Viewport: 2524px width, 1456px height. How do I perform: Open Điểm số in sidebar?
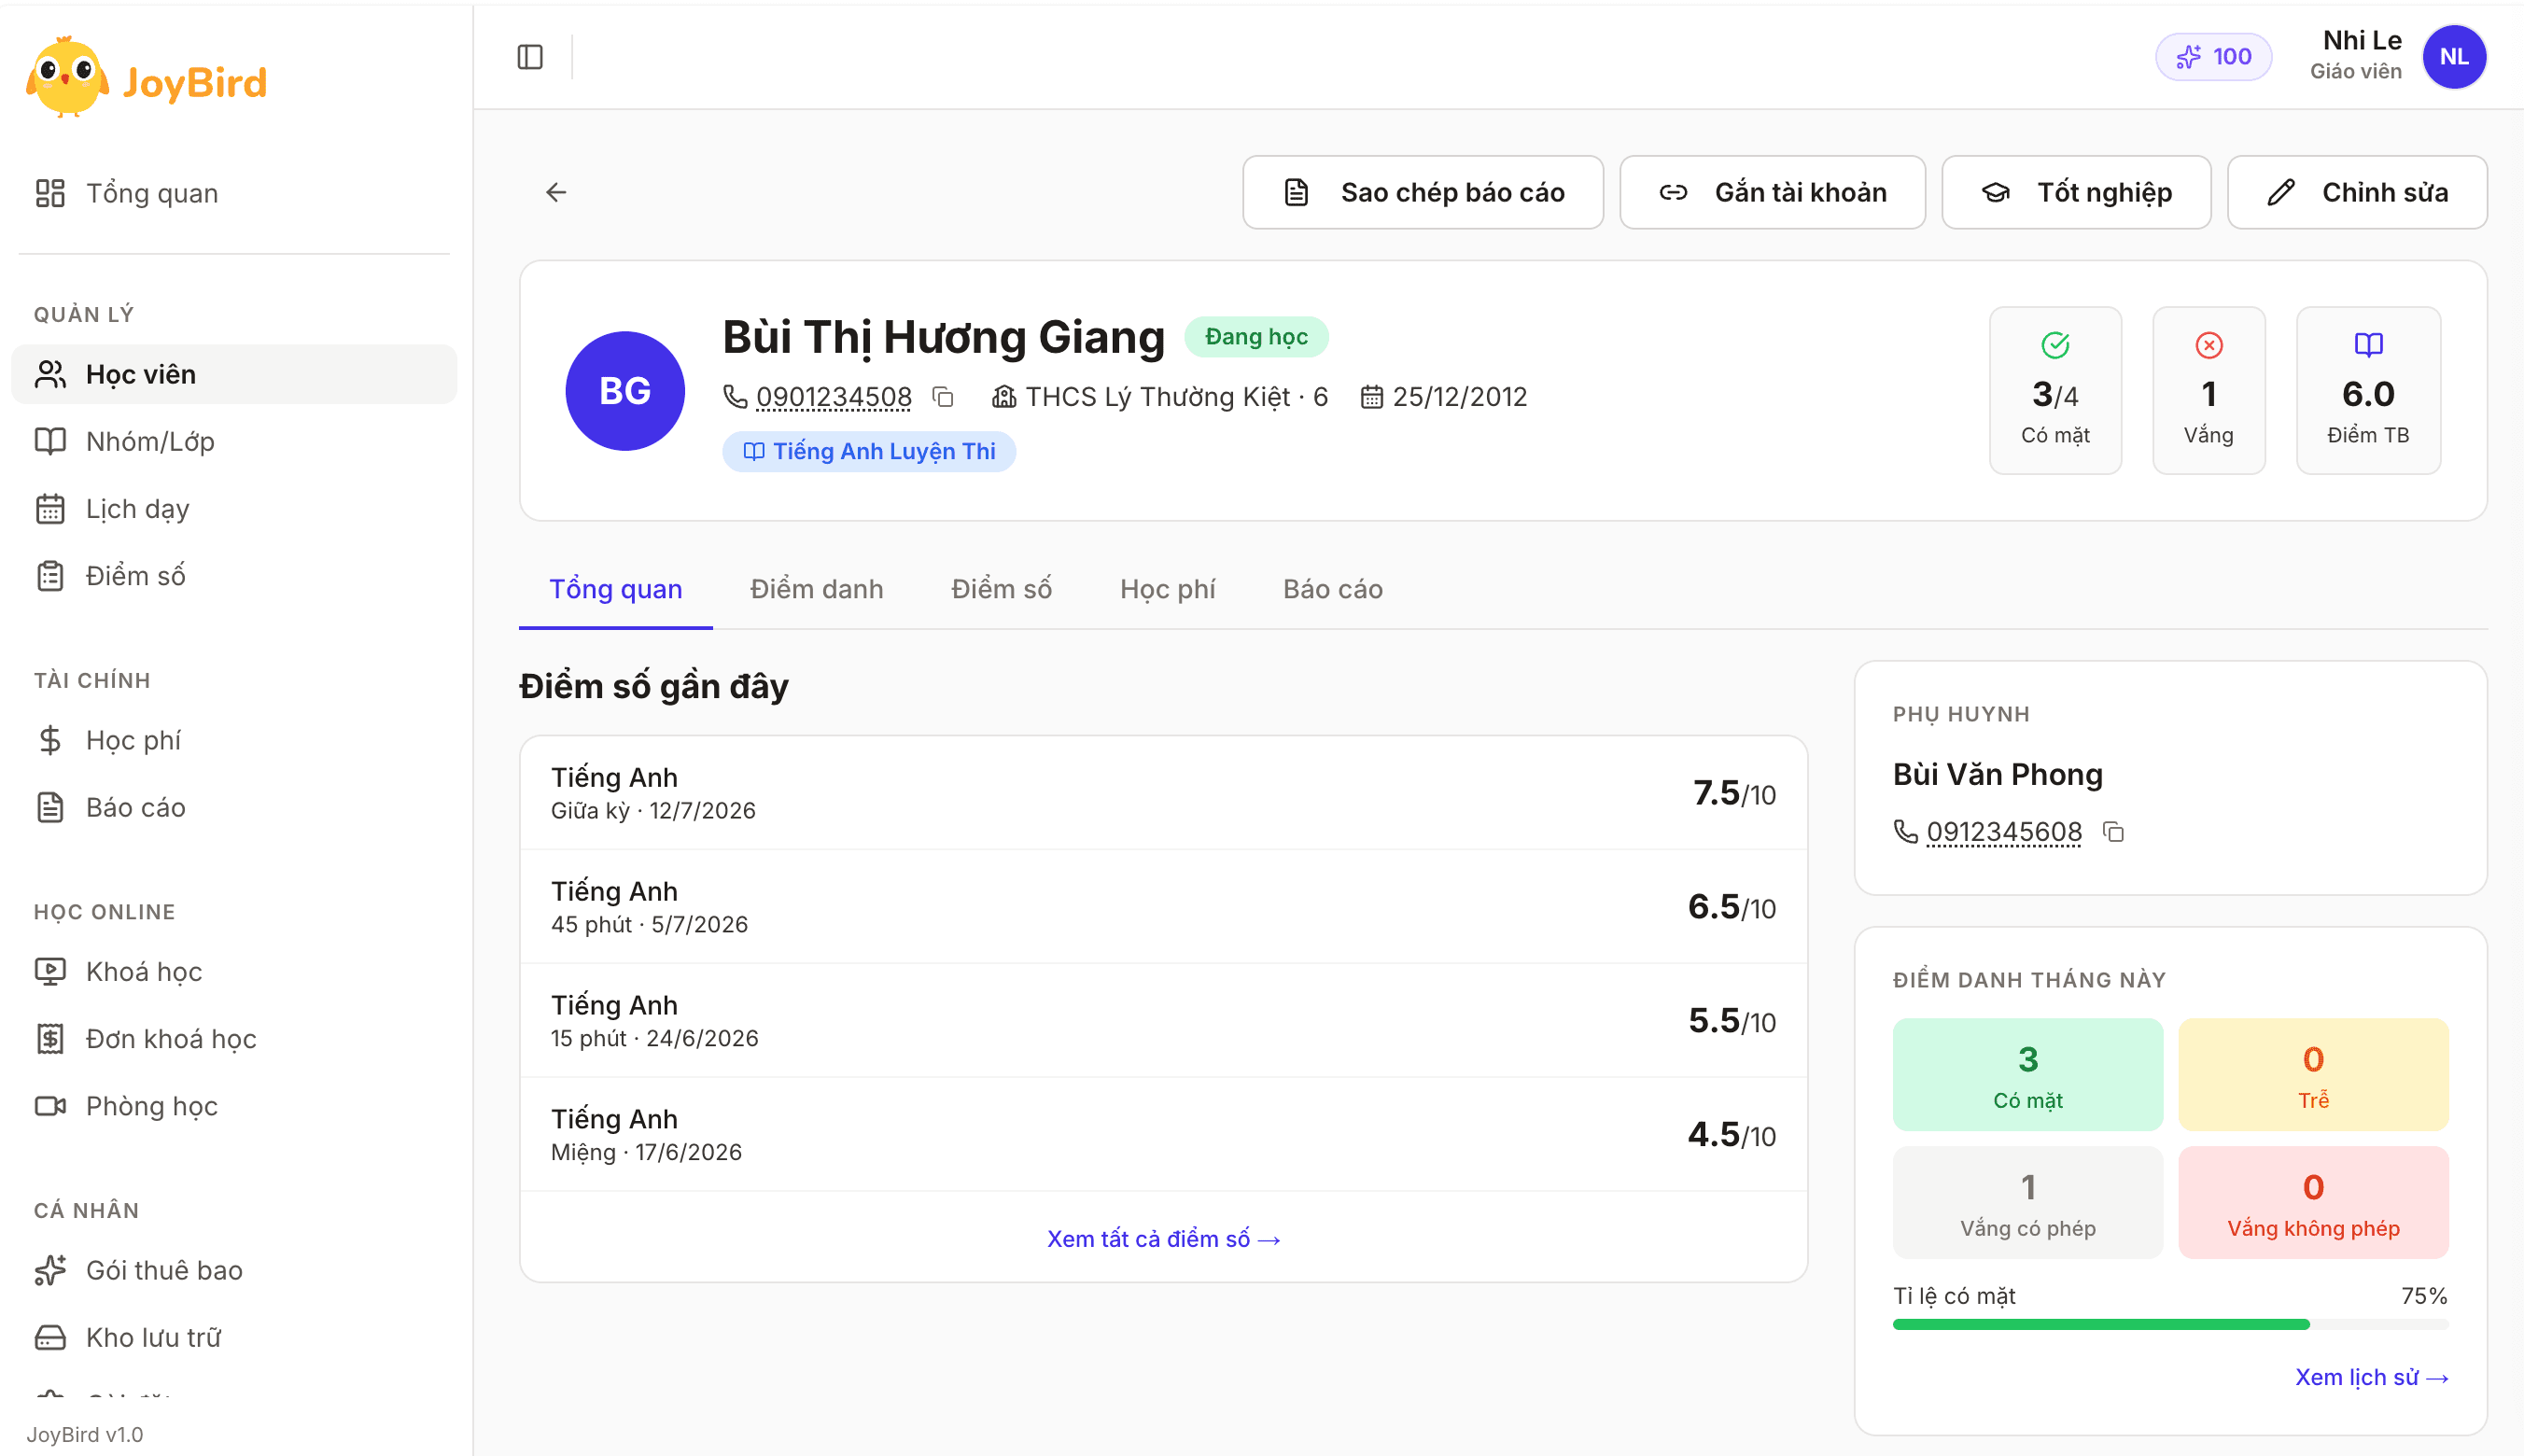[x=234, y=576]
